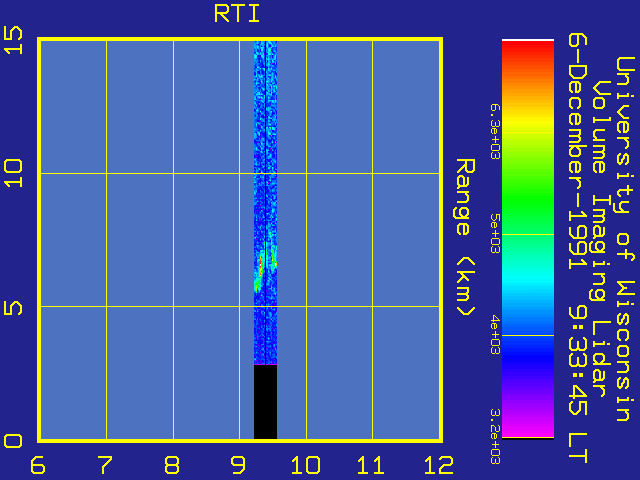
Task: Click the Range (km) axis title
Action: [465, 237]
